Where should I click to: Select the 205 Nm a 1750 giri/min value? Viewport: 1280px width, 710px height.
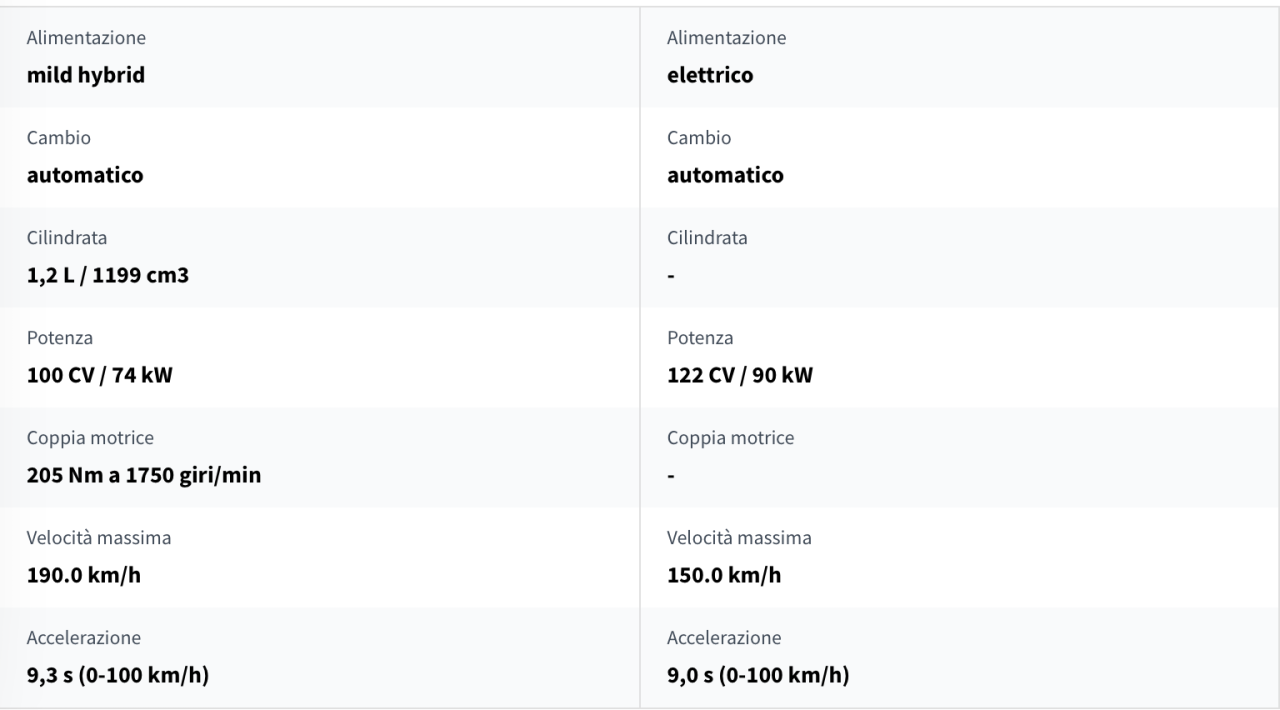[x=144, y=475]
